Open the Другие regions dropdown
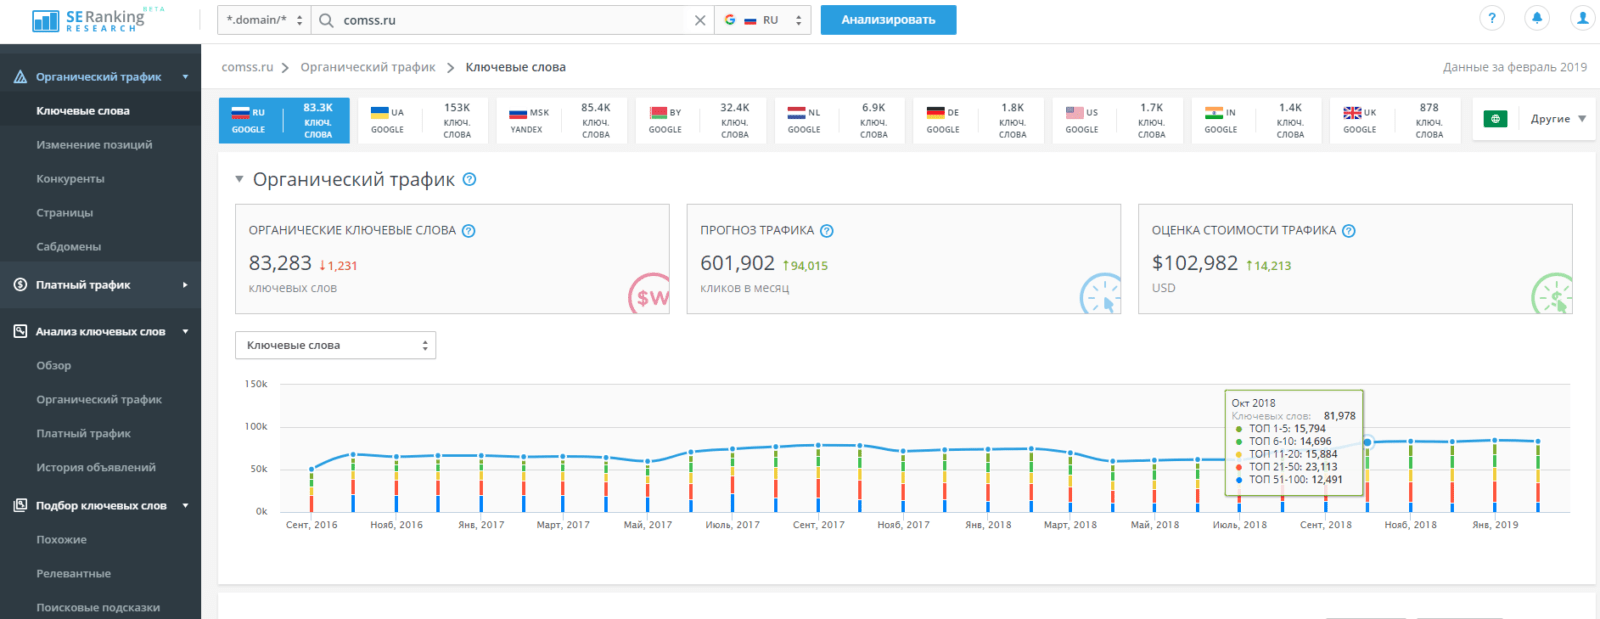This screenshot has height=619, width=1600. coord(1558,119)
